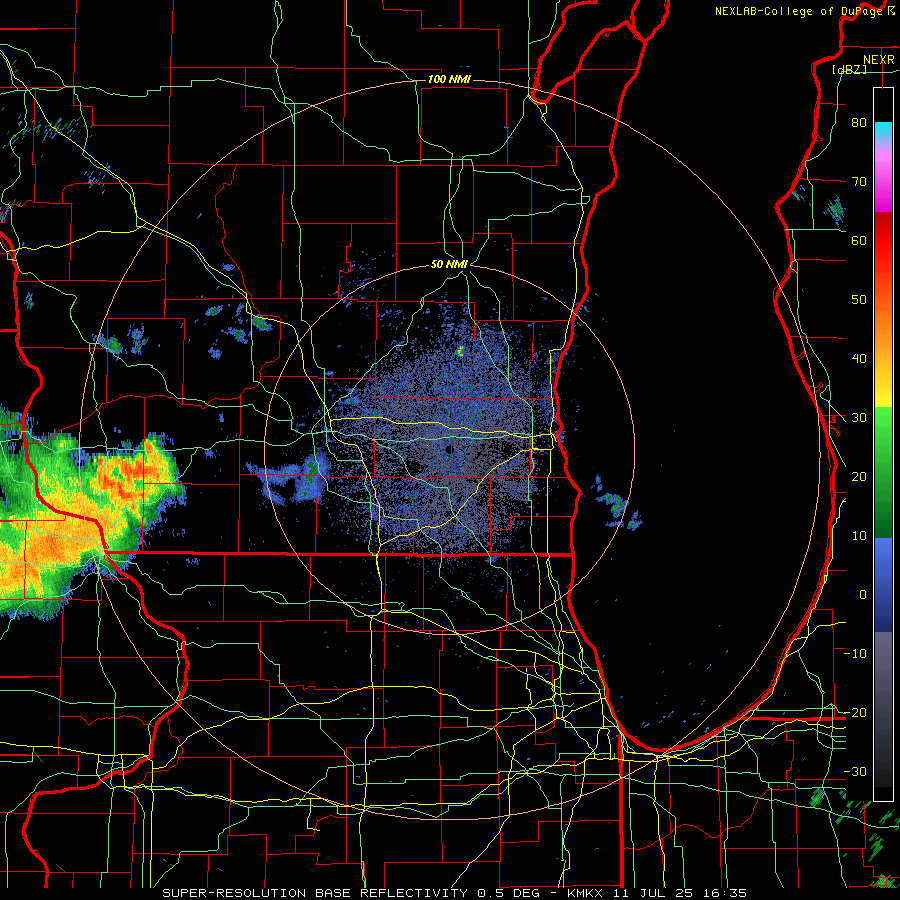This screenshot has height=900, width=900.
Task: Click the -30 value on the dBZ scale
Action: [x=855, y=772]
